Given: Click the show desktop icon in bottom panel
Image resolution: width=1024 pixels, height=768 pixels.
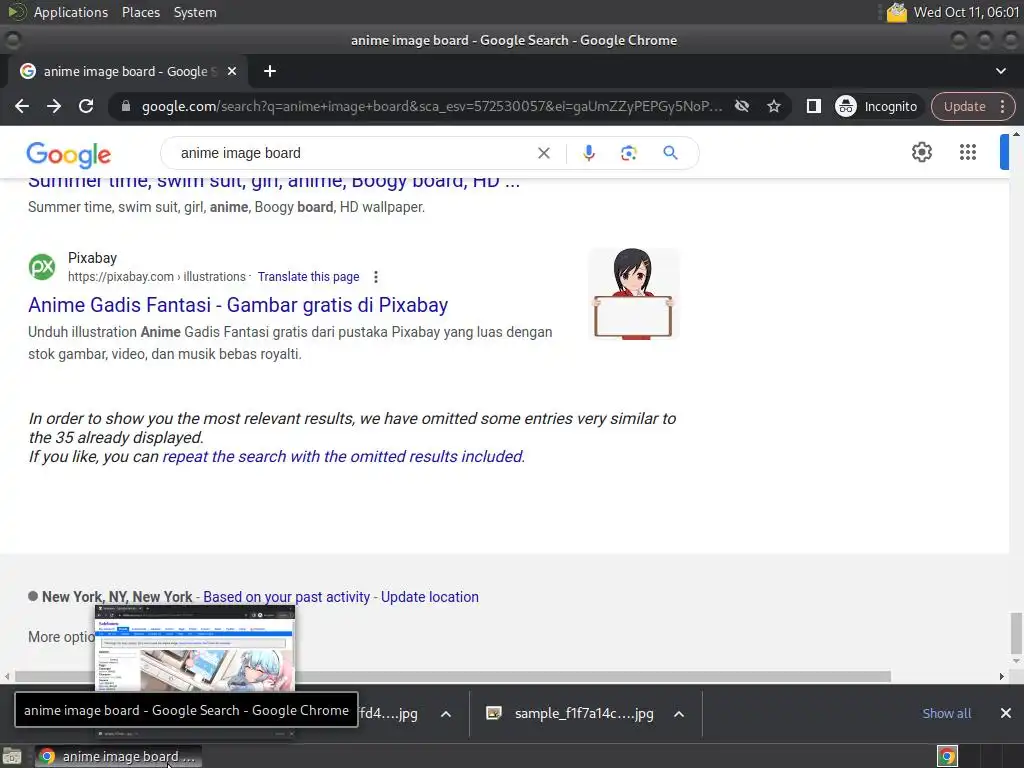Looking at the screenshot, I should [x=12, y=757].
